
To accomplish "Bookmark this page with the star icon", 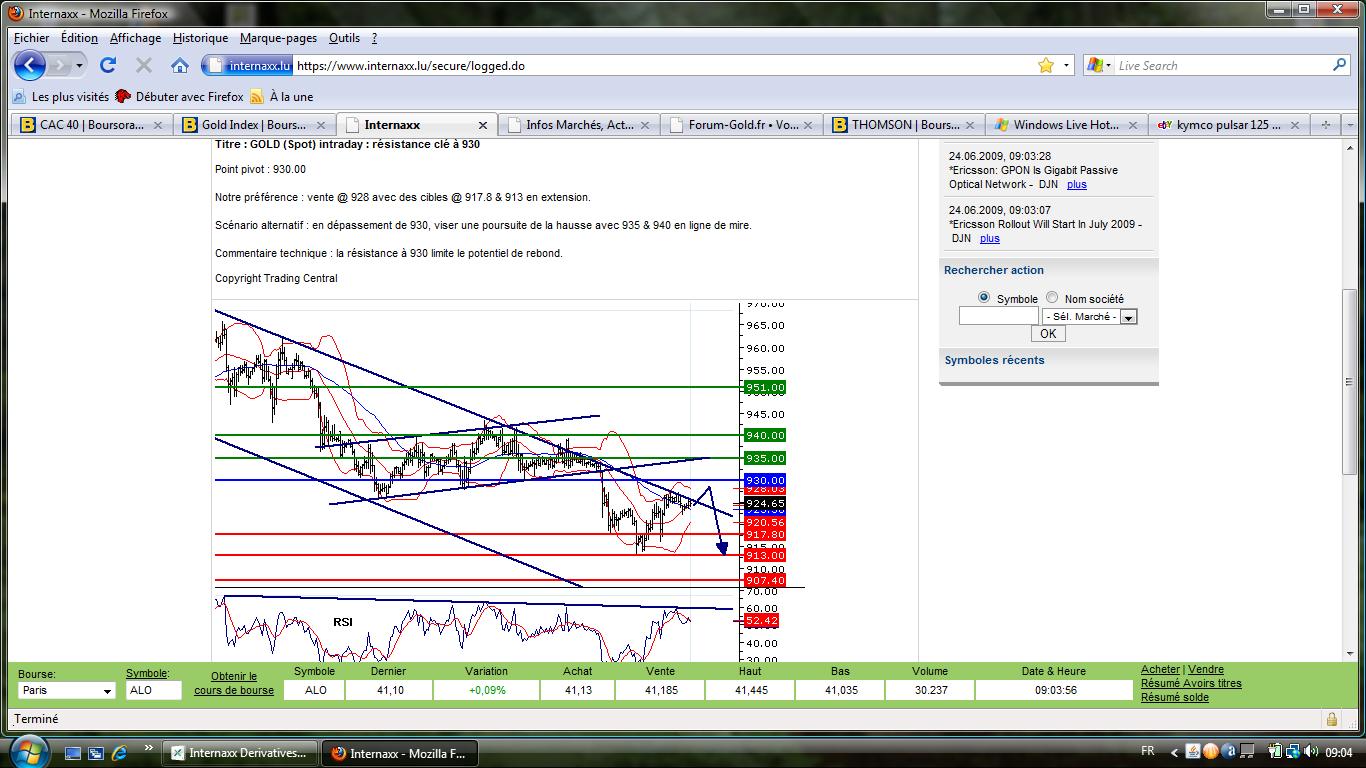I will (1046, 65).
